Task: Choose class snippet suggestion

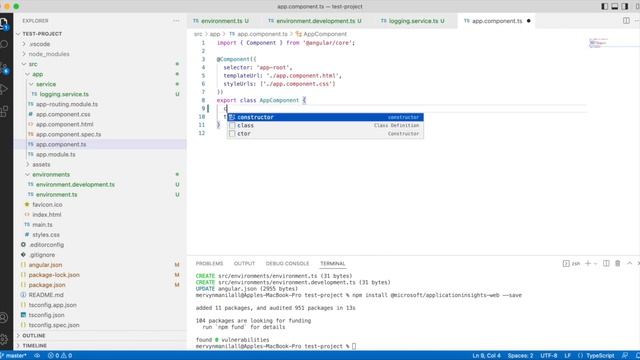Action: click(325, 125)
